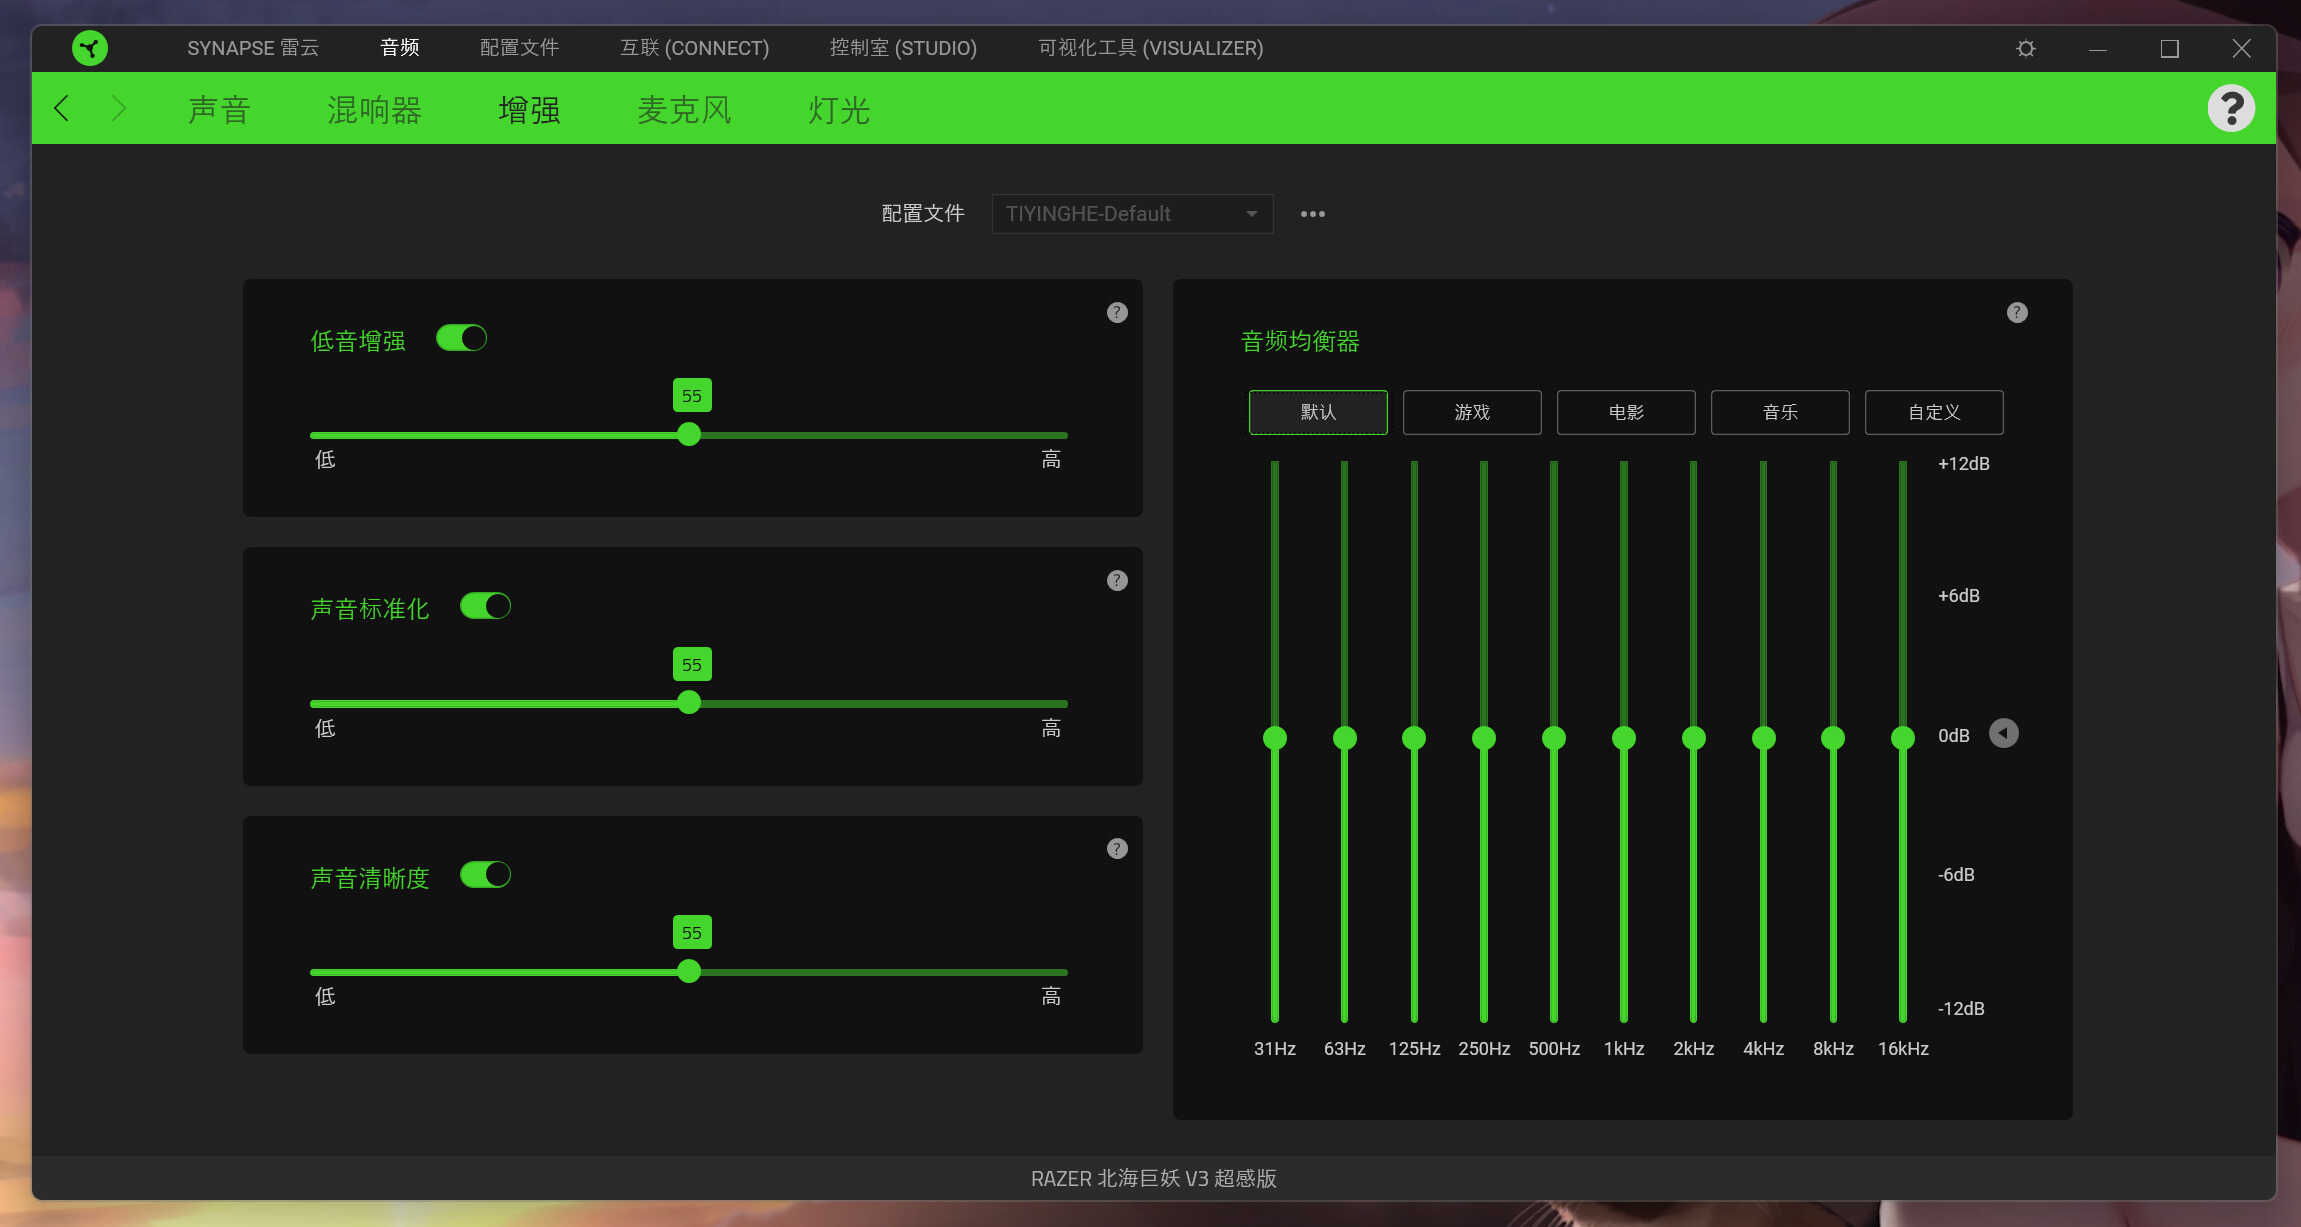
Task: Open the large help question mark
Action: [2231, 108]
